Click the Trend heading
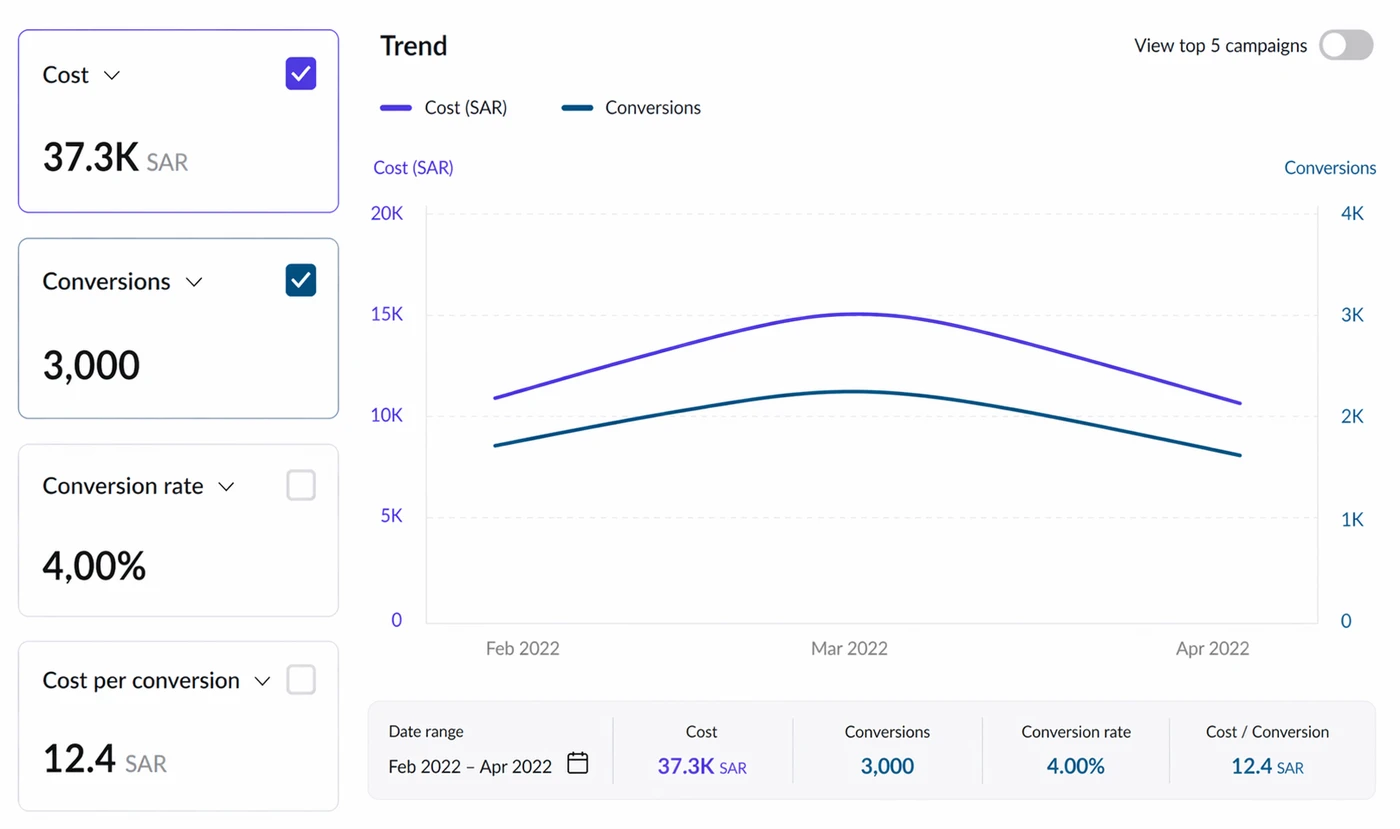This screenshot has height=829, width=1400. [414, 46]
